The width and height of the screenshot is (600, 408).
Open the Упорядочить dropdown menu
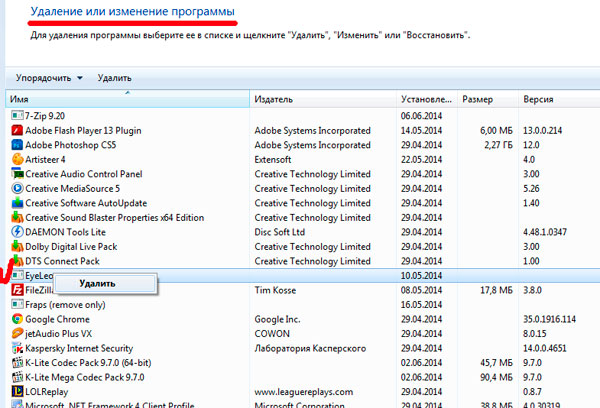click(x=49, y=78)
